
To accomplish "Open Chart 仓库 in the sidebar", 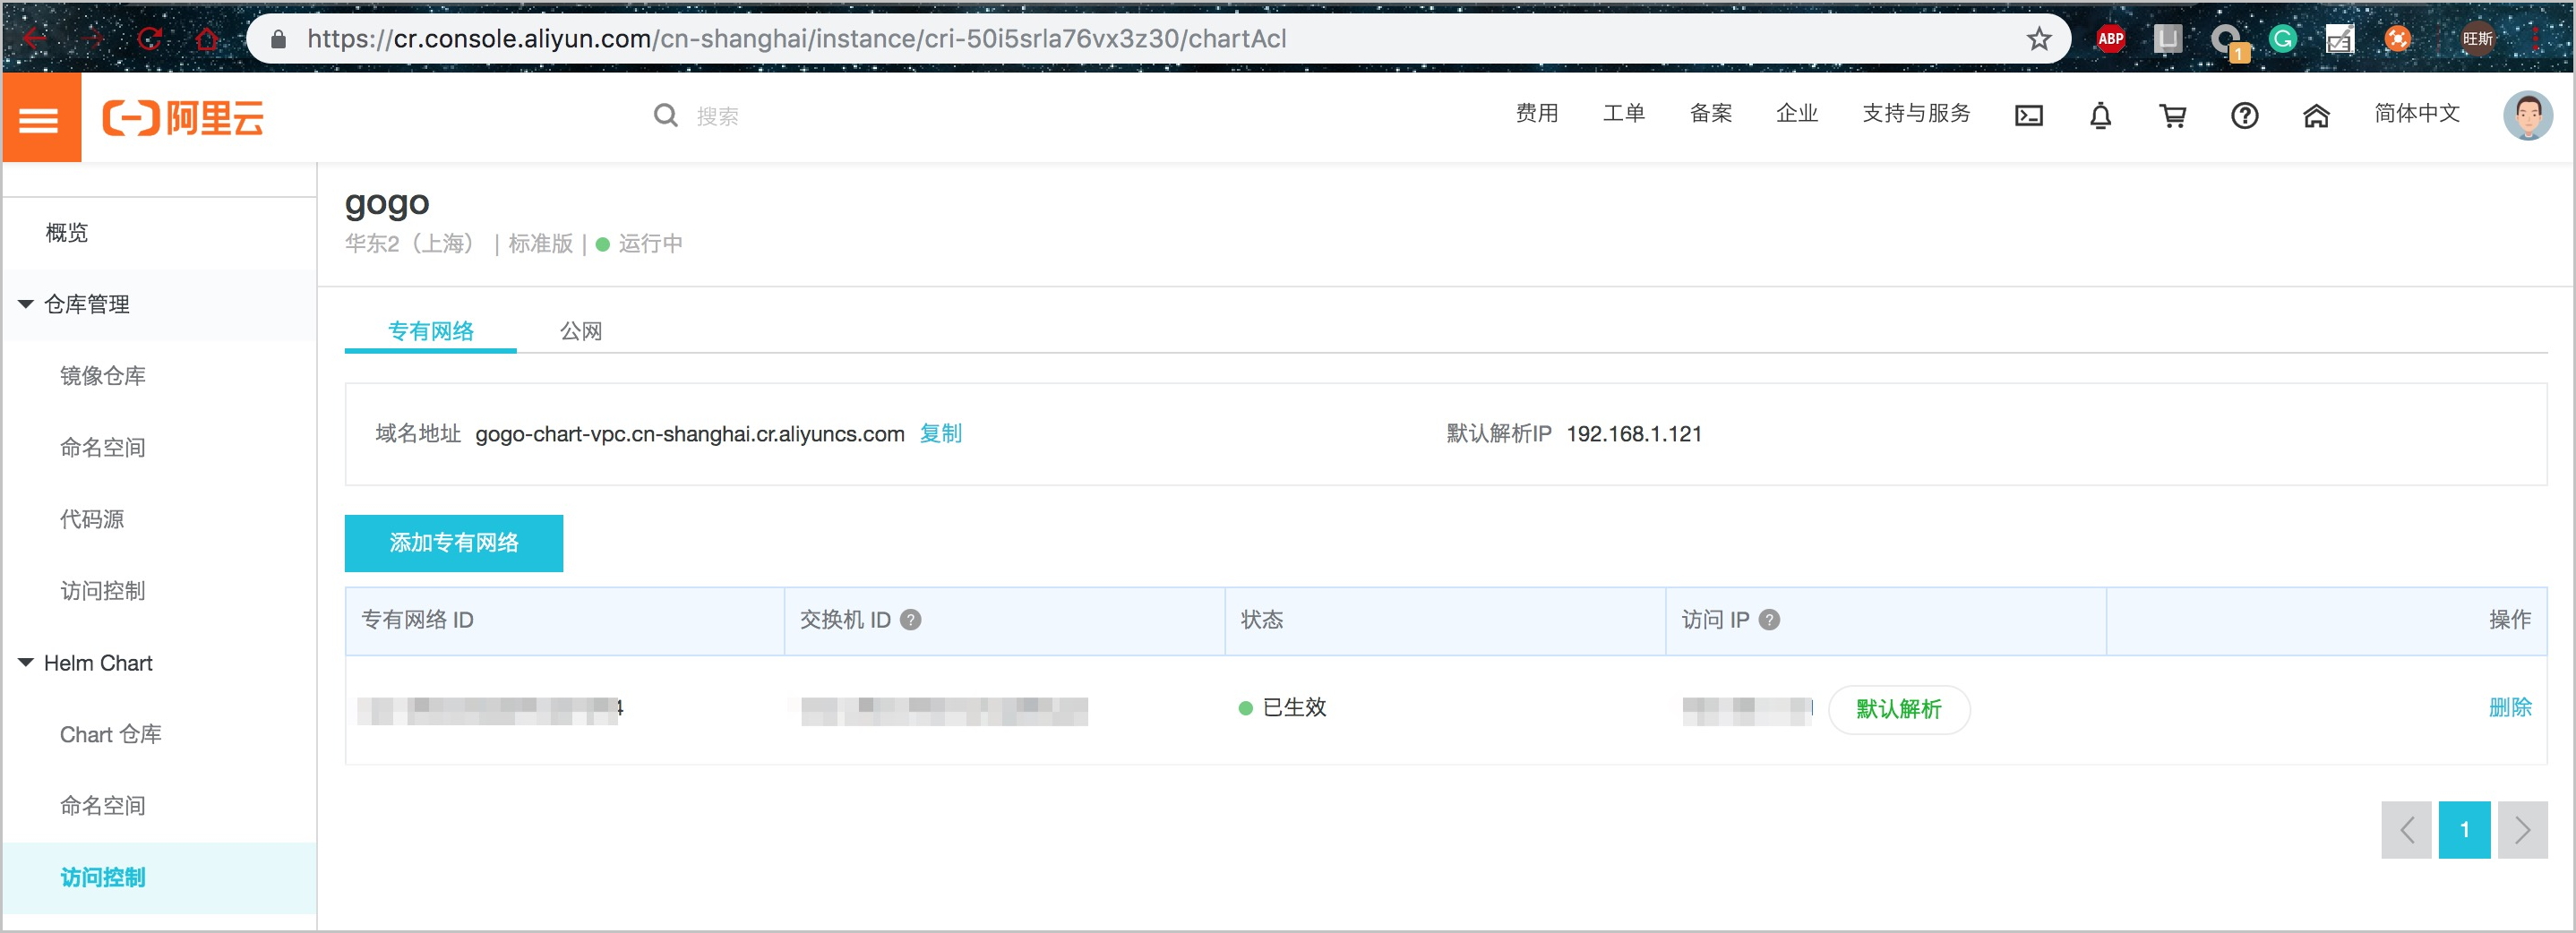I will [110, 734].
